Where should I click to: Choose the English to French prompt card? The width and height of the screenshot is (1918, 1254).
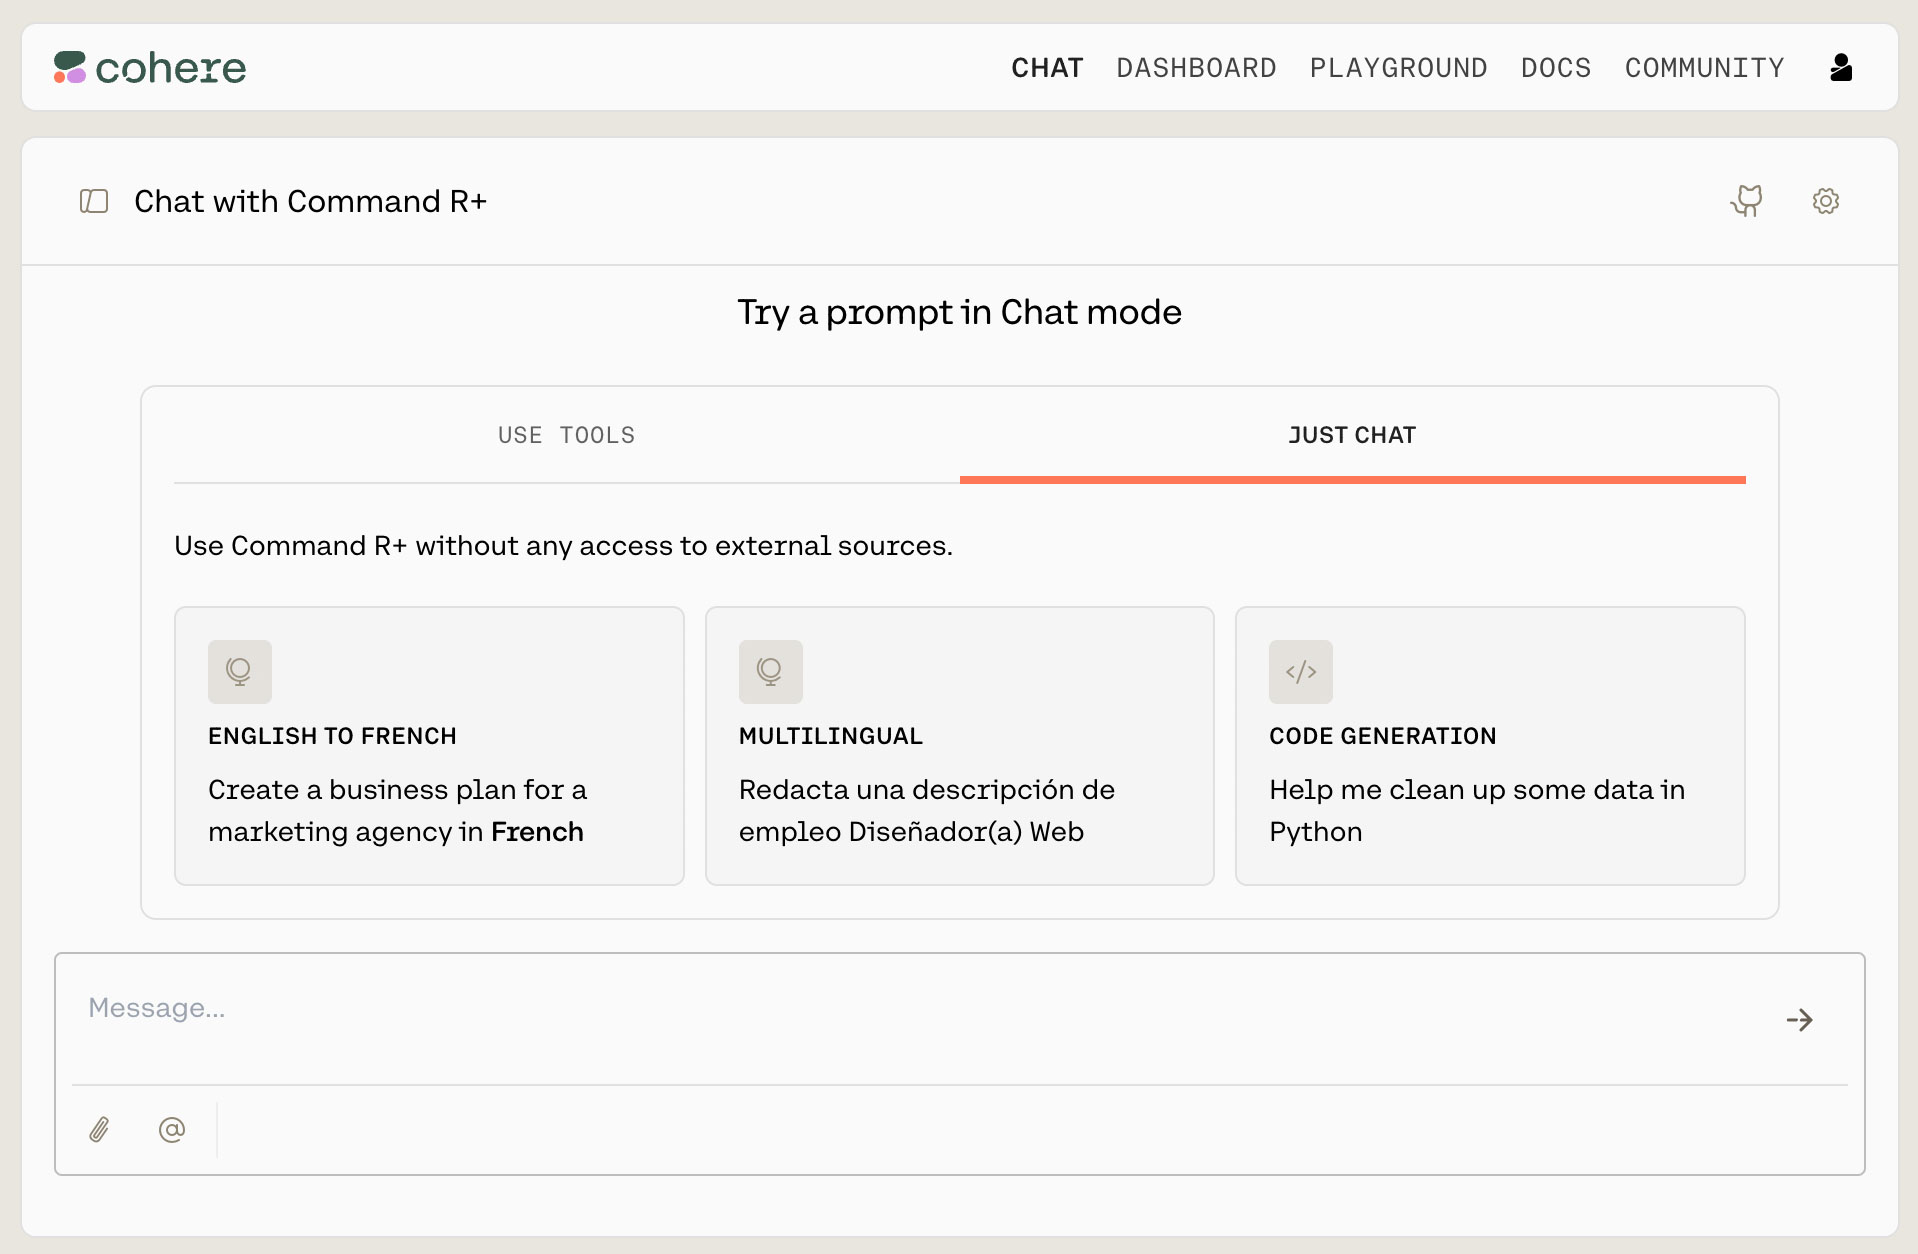(x=429, y=746)
